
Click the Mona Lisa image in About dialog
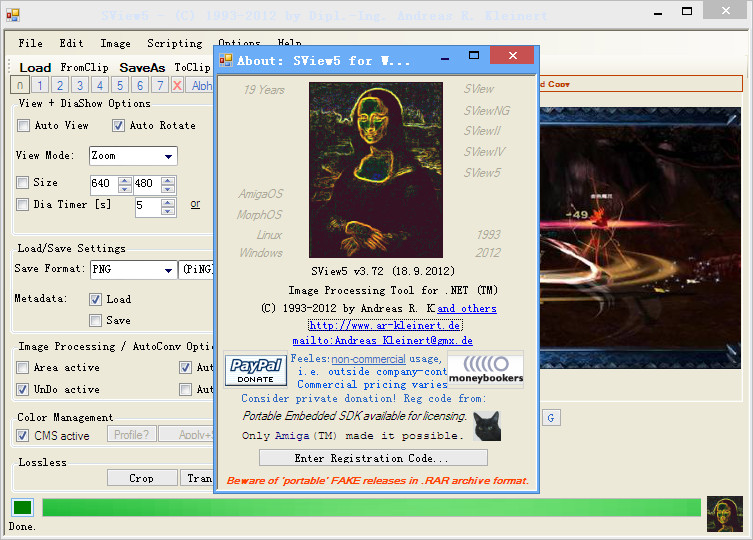(376, 170)
